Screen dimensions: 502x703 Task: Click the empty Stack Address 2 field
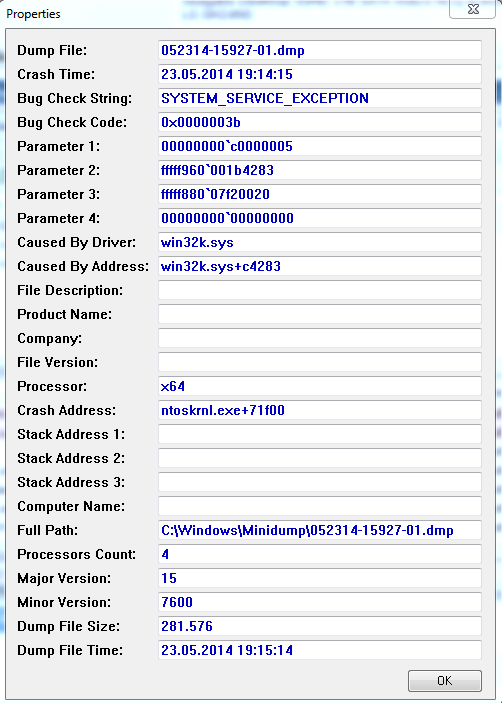click(x=320, y=458)
